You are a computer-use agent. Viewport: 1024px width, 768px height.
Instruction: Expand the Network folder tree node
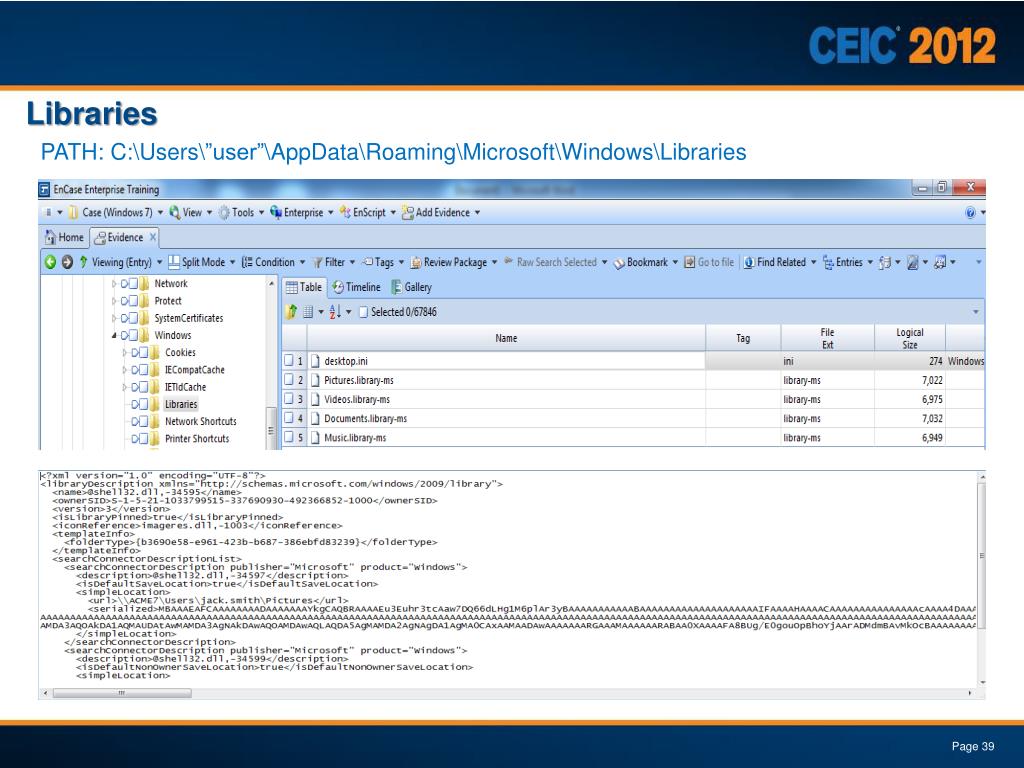coord(114,283)
